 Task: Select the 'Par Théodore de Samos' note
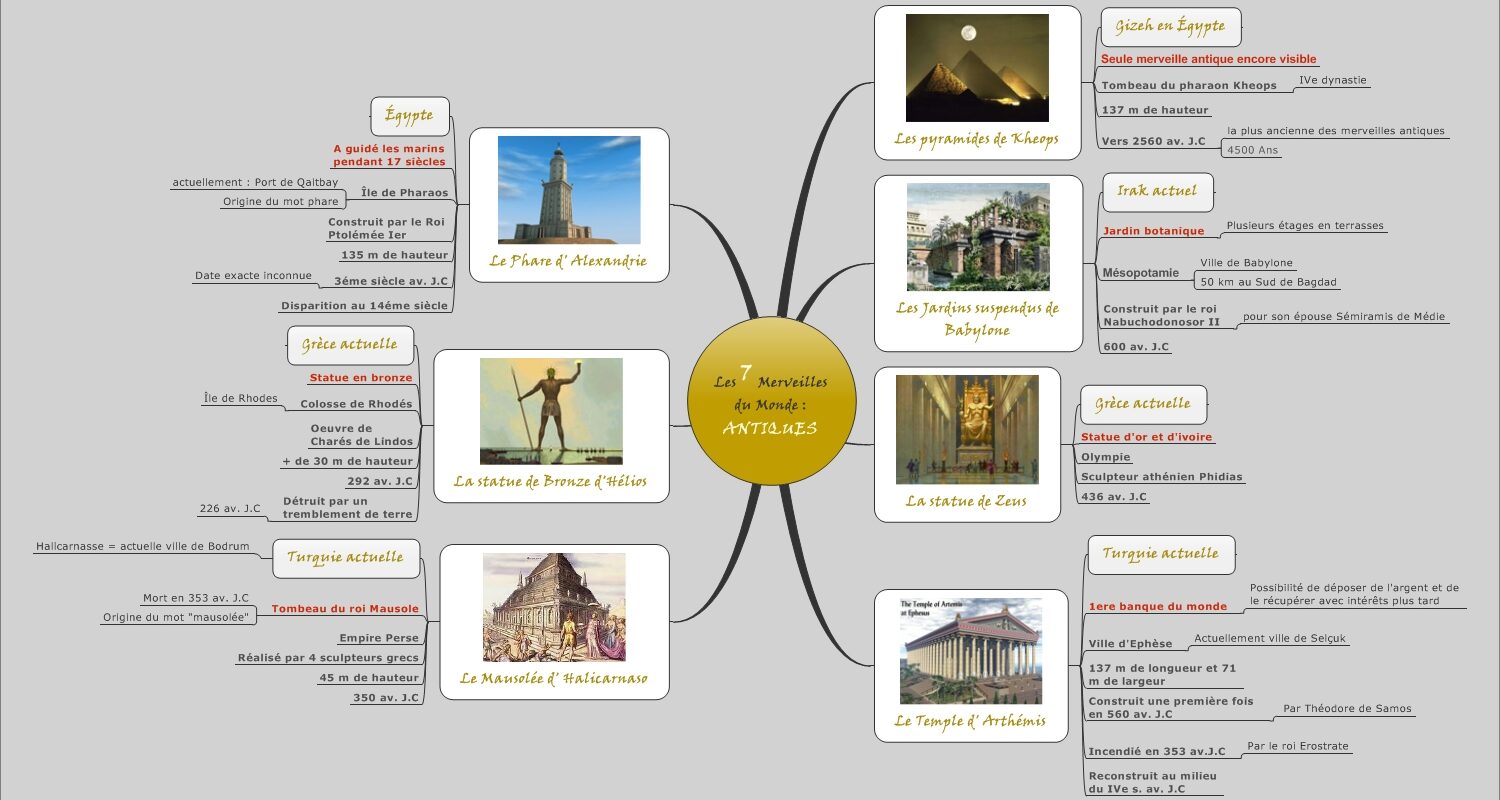[1347, 709]
